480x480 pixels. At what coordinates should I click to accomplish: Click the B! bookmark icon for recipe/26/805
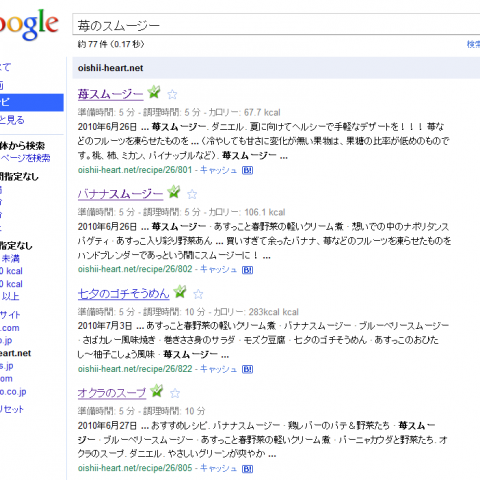(247, 469)
